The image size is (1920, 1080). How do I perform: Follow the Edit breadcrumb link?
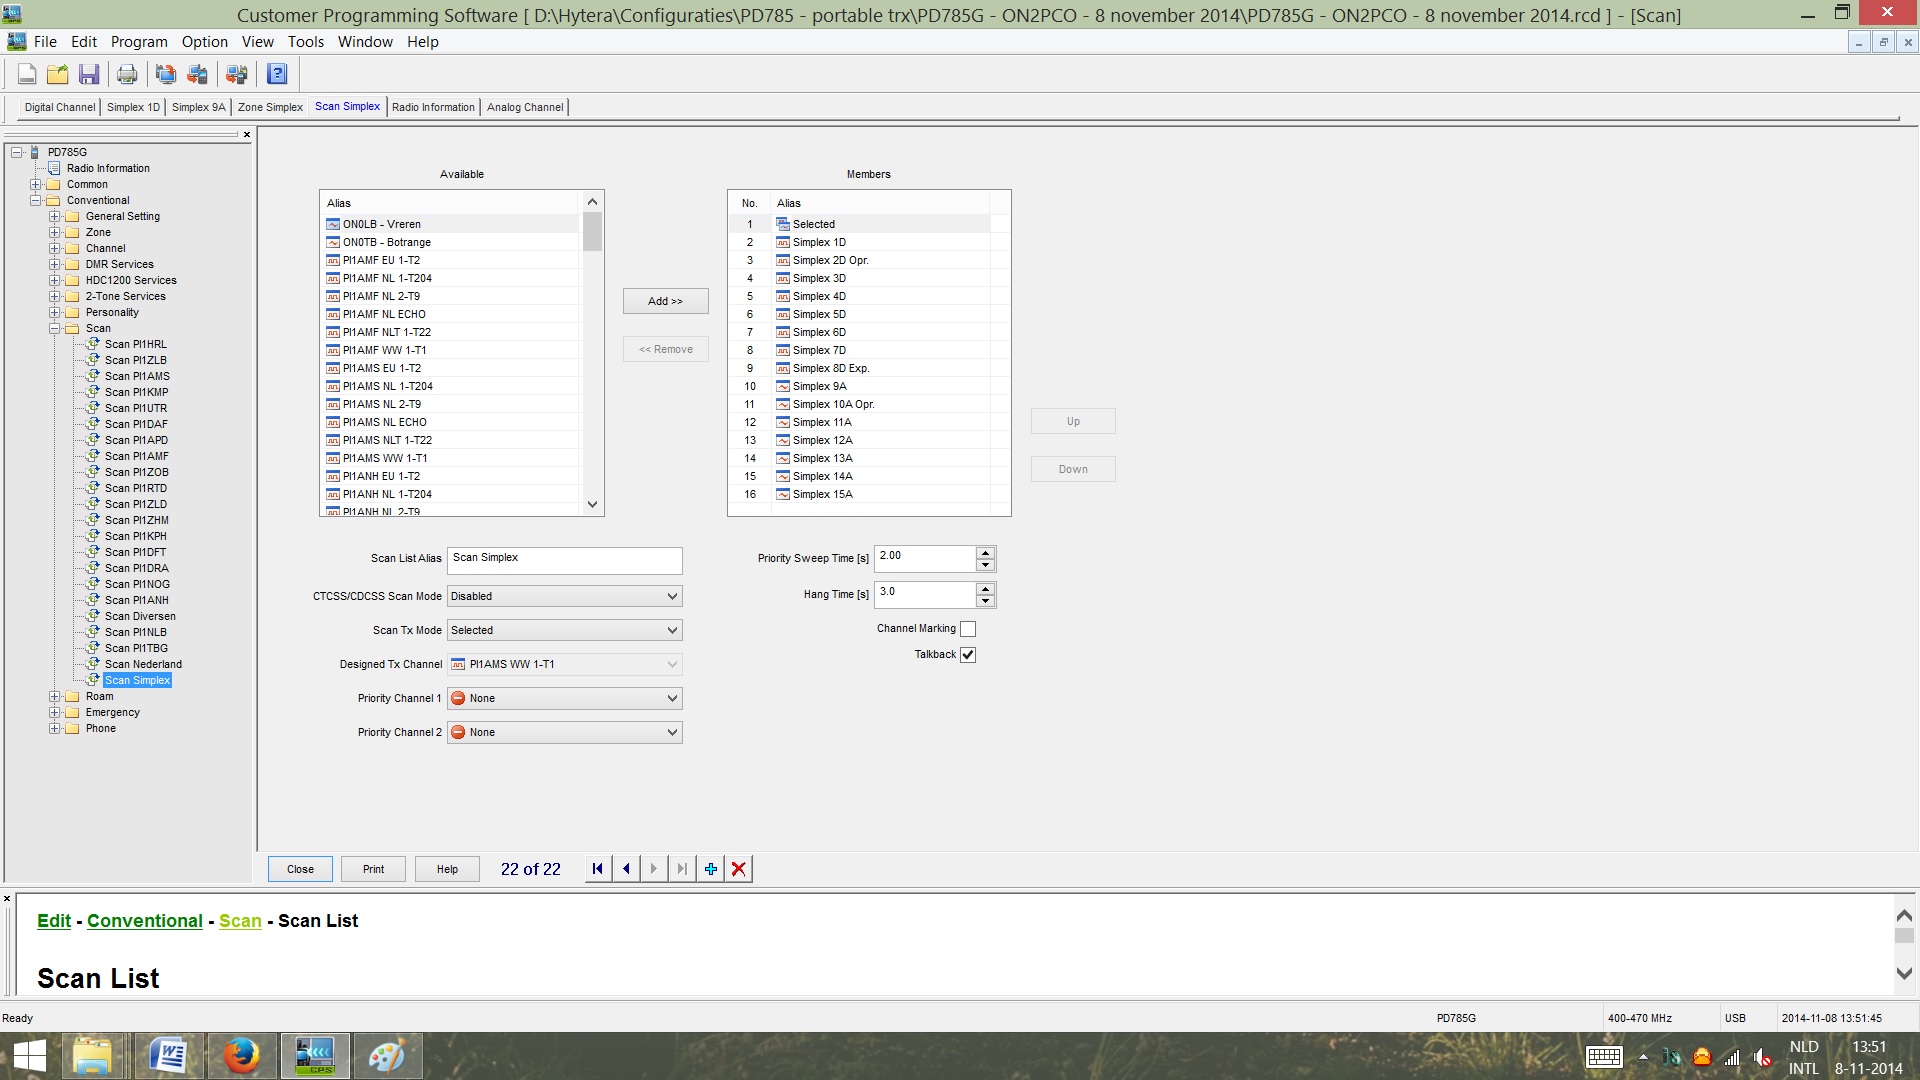(54, 921)
